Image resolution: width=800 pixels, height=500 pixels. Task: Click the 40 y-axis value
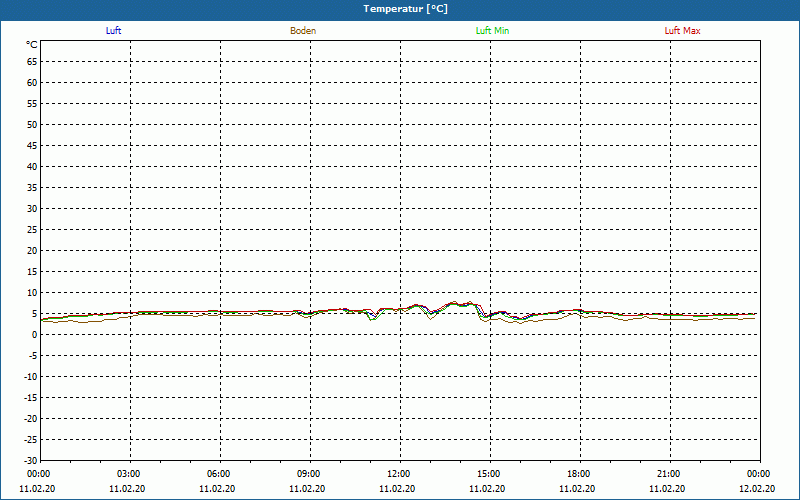point(32,166)
